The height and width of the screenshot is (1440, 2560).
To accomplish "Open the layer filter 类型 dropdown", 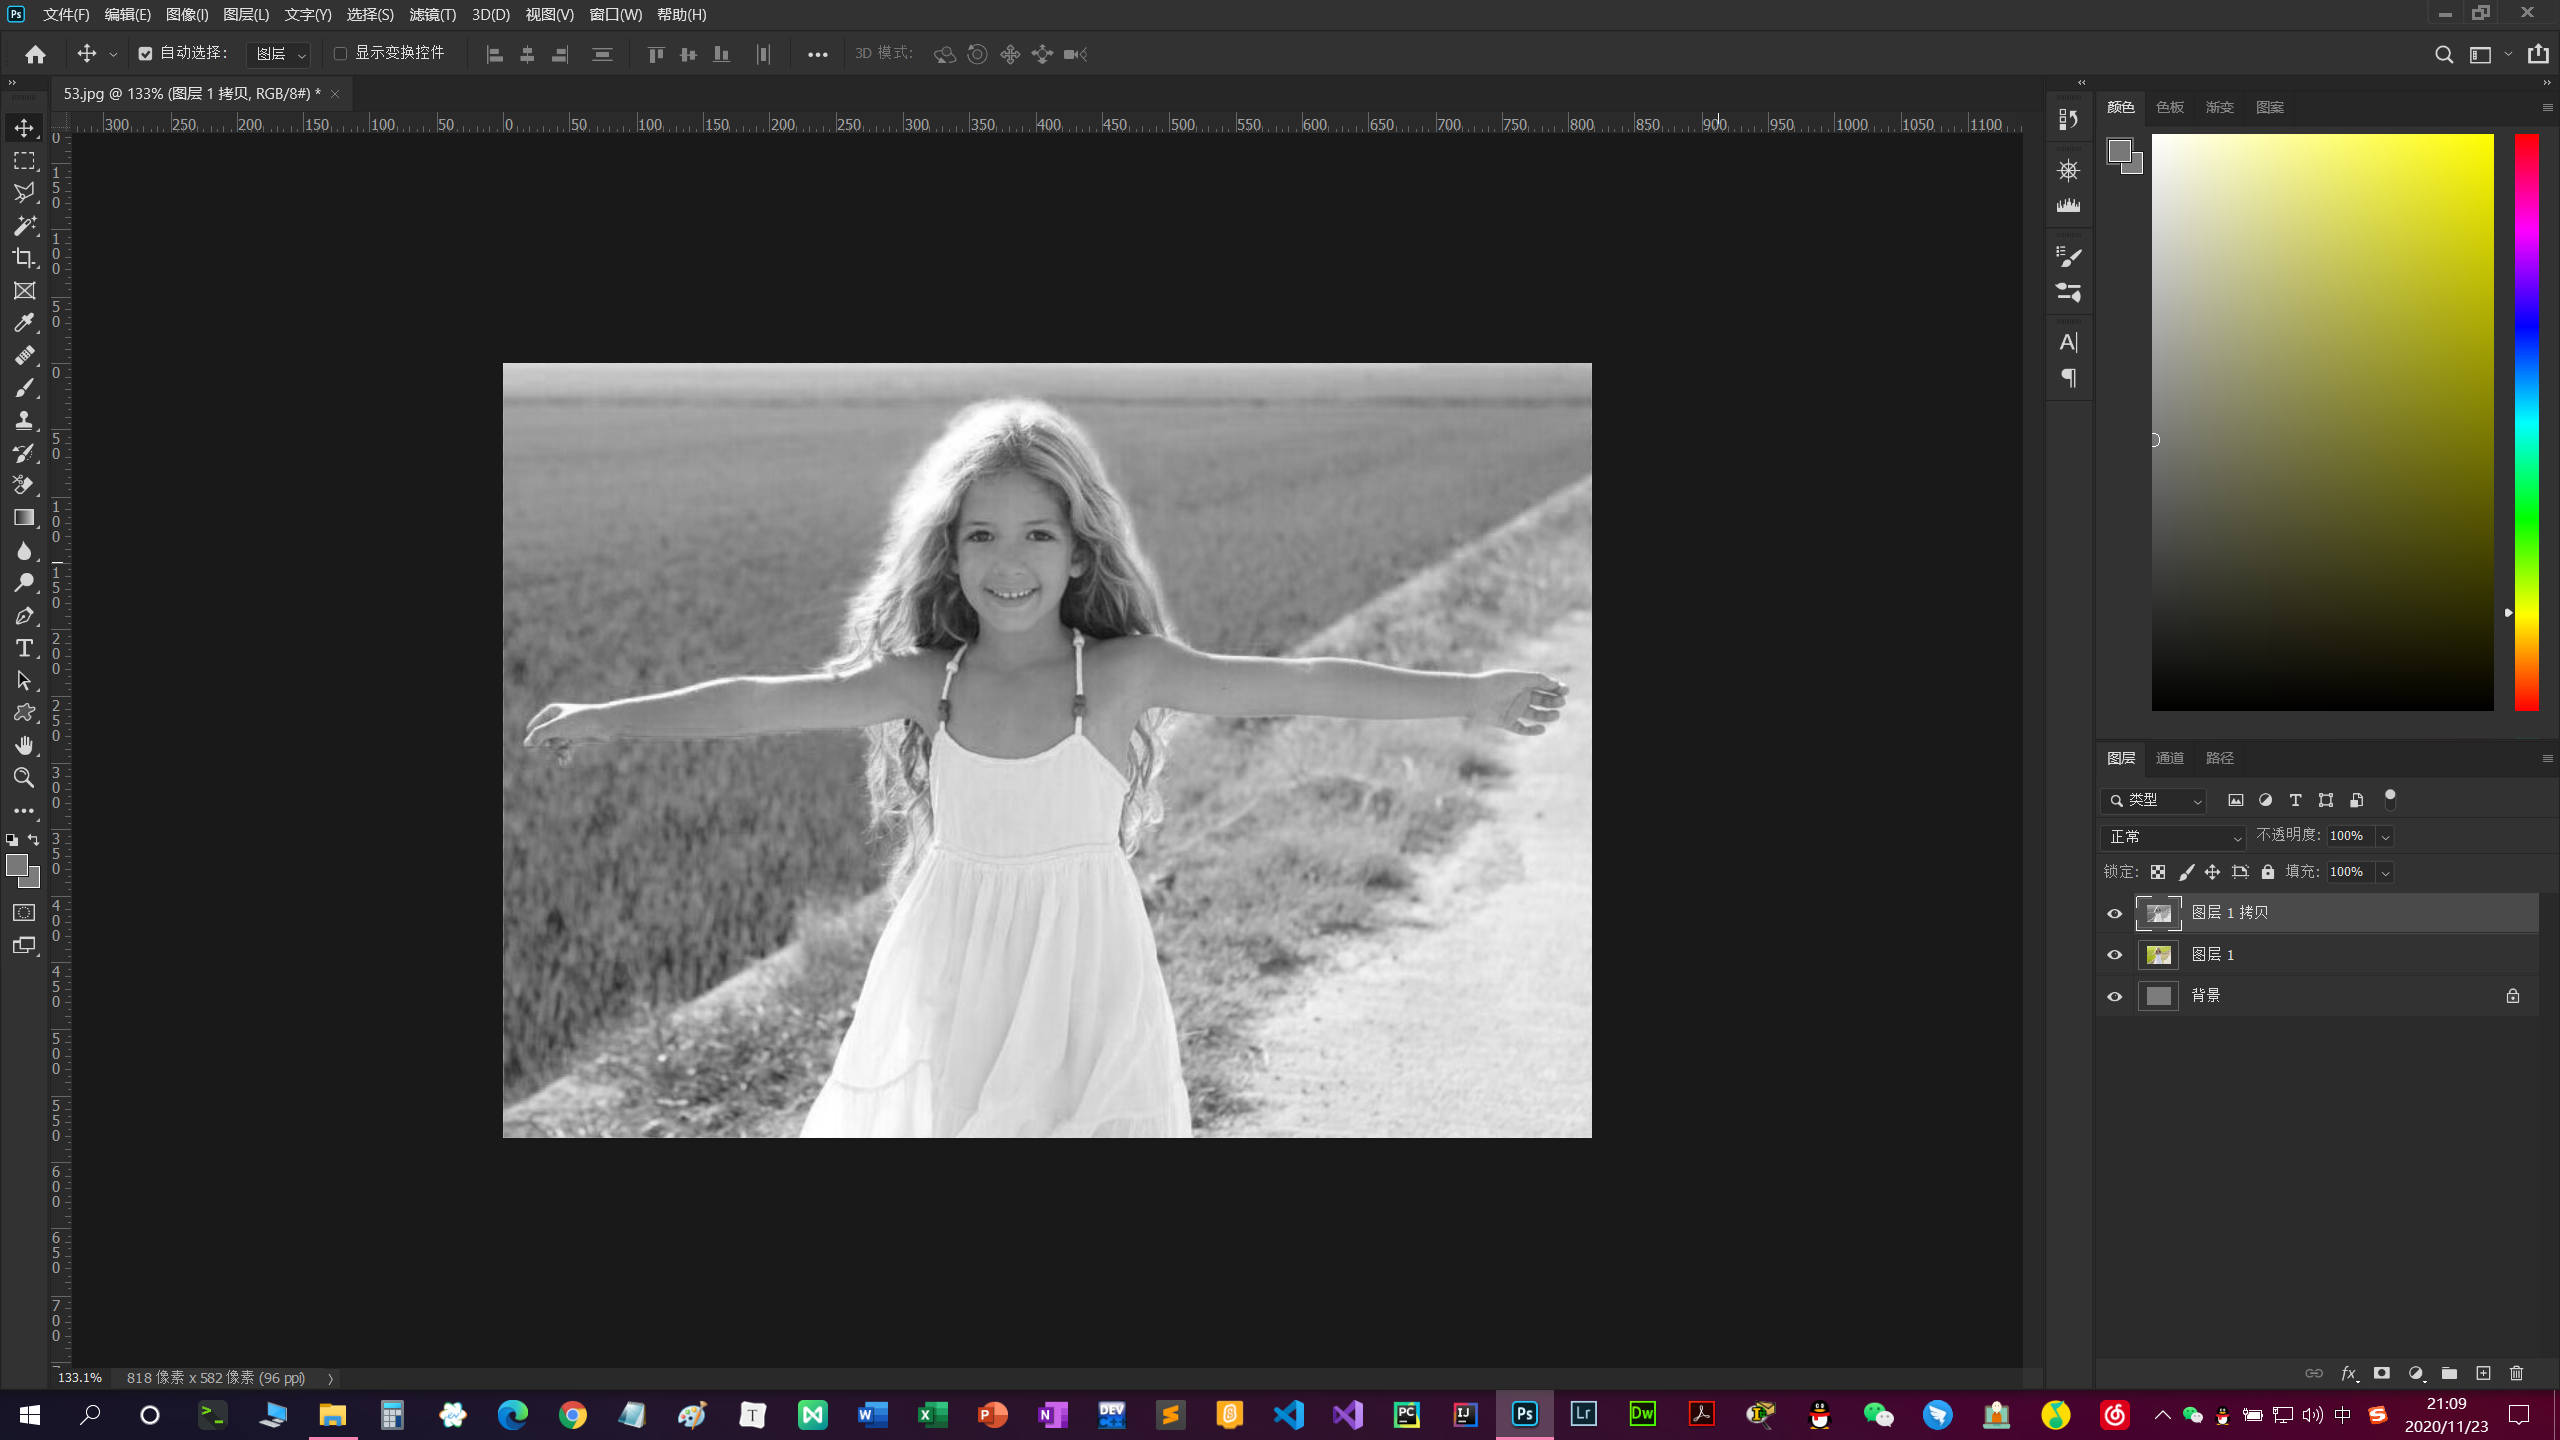I will (2154, 800).
